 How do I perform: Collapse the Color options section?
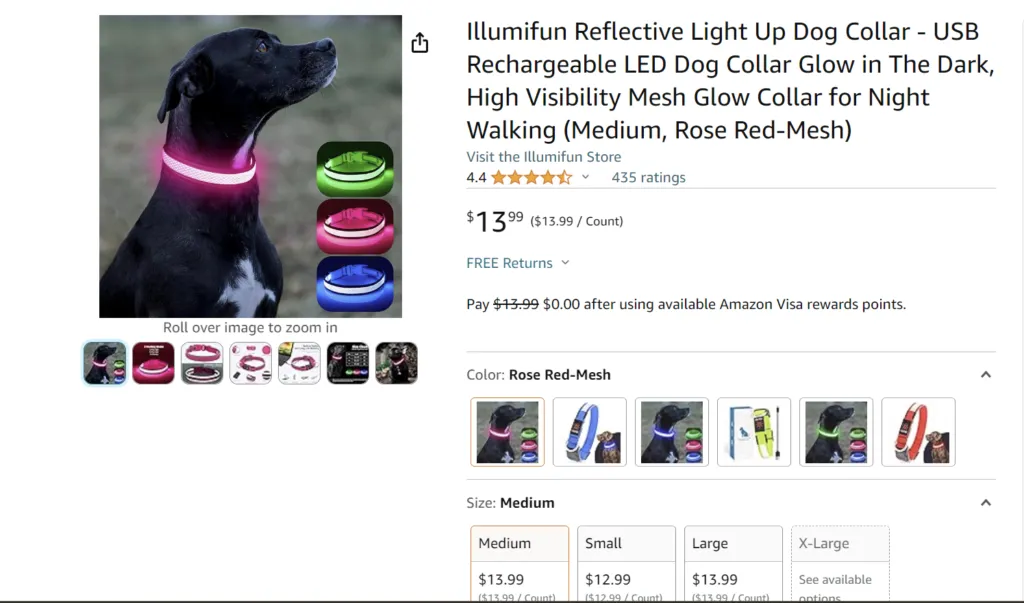985,375
